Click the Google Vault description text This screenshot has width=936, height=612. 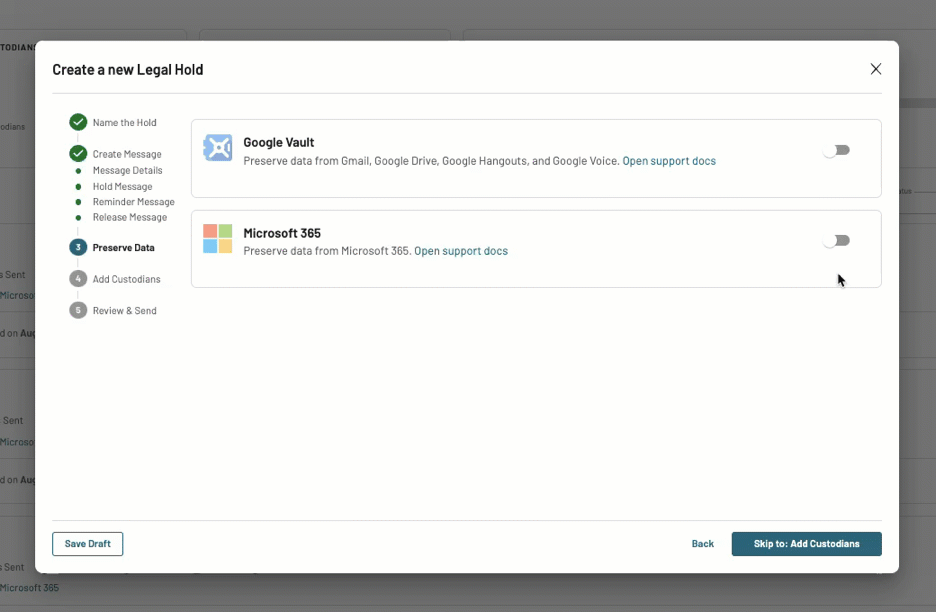tap(431, 161)
